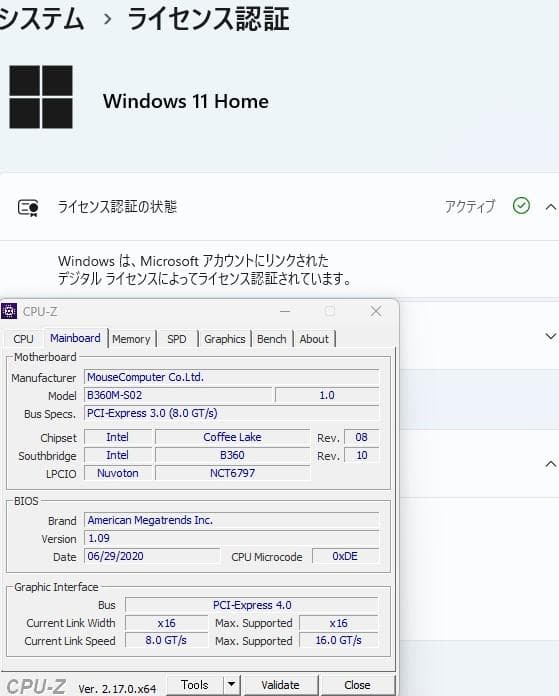Image resolution: width=559 pixels, height=696 pixels.
Task: Click the license certificate icon
Action: (28, 207)
